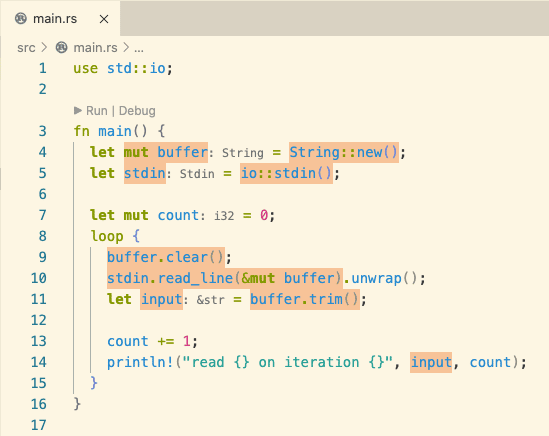Click the Rust file icon in main.rs tab
The width and height of the screenshot is (549, 436).
pyautogui.click(x=21, y=18)
